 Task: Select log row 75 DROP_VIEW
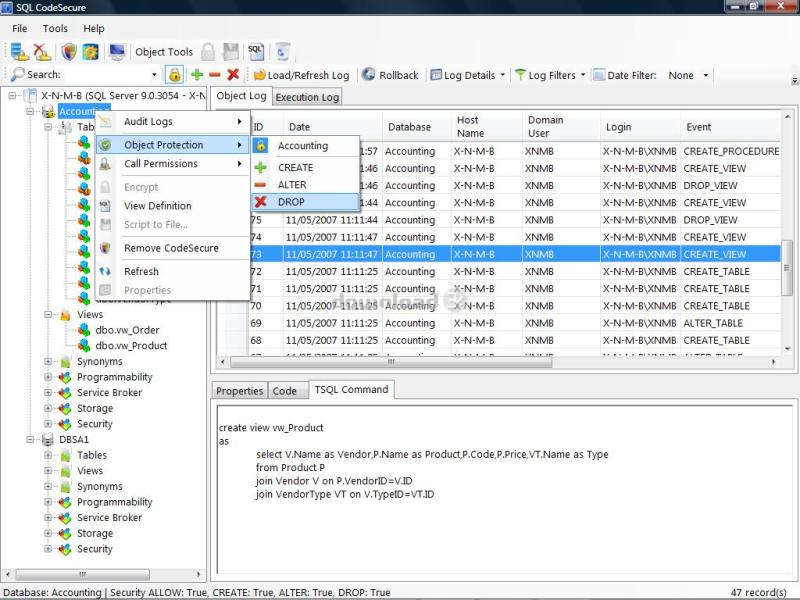click(x=515, y=220)
